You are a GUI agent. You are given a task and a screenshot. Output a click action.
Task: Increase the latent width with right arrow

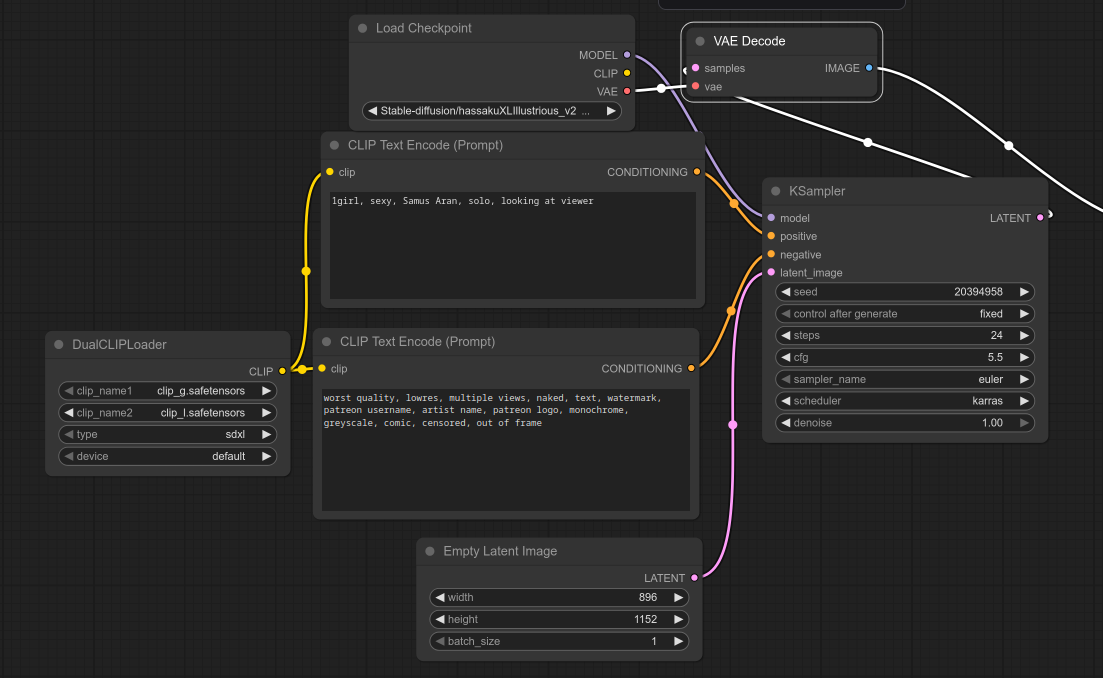click(x=678, y=597)
